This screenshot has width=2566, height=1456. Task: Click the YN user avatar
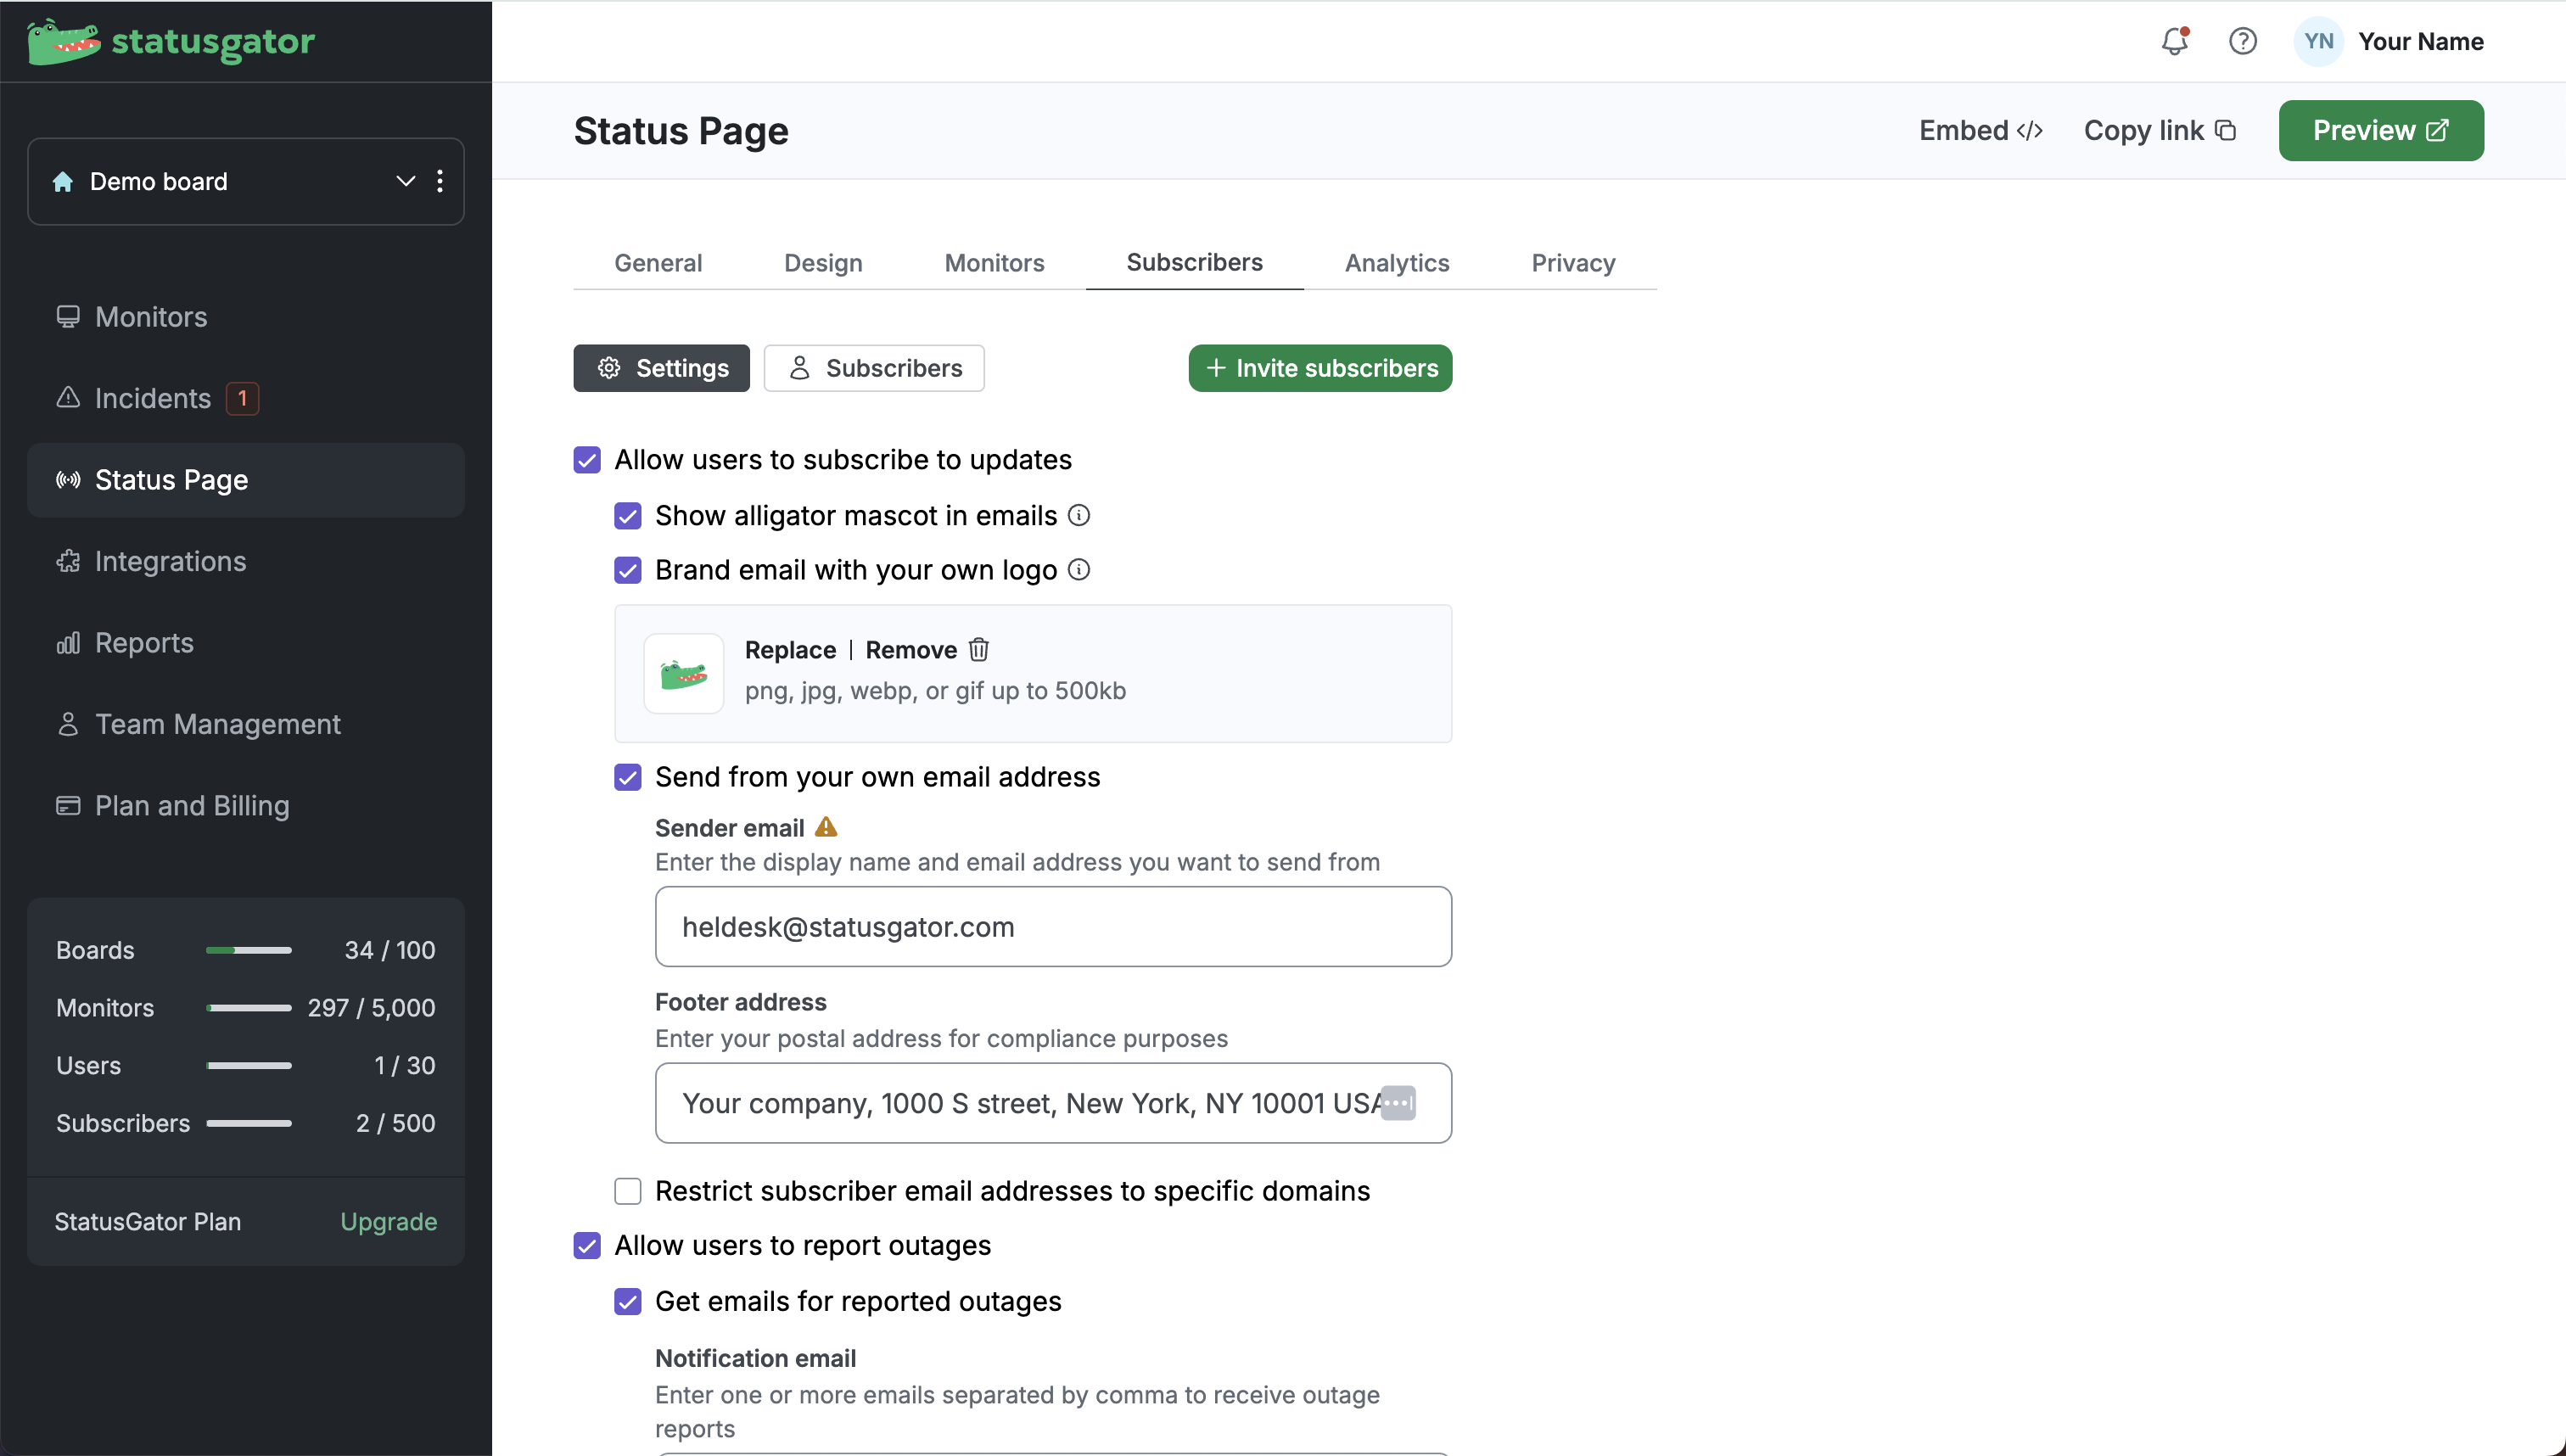[x=2317, y=42]
